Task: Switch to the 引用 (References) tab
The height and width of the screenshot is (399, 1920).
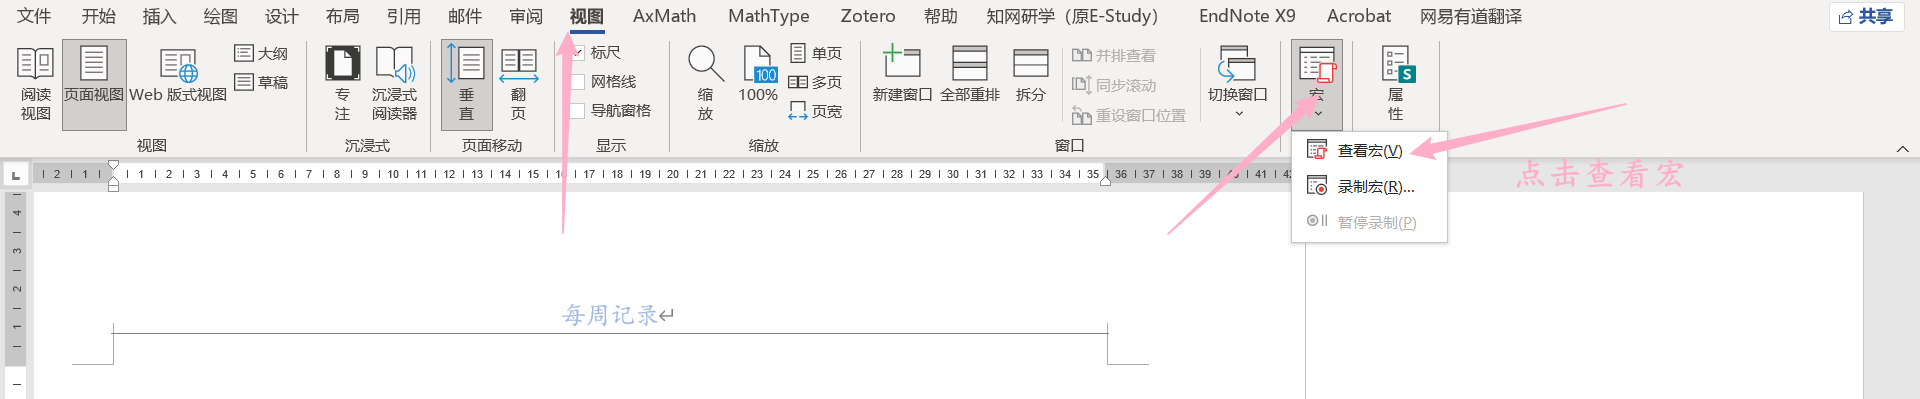Action: [x=403, y=16]
